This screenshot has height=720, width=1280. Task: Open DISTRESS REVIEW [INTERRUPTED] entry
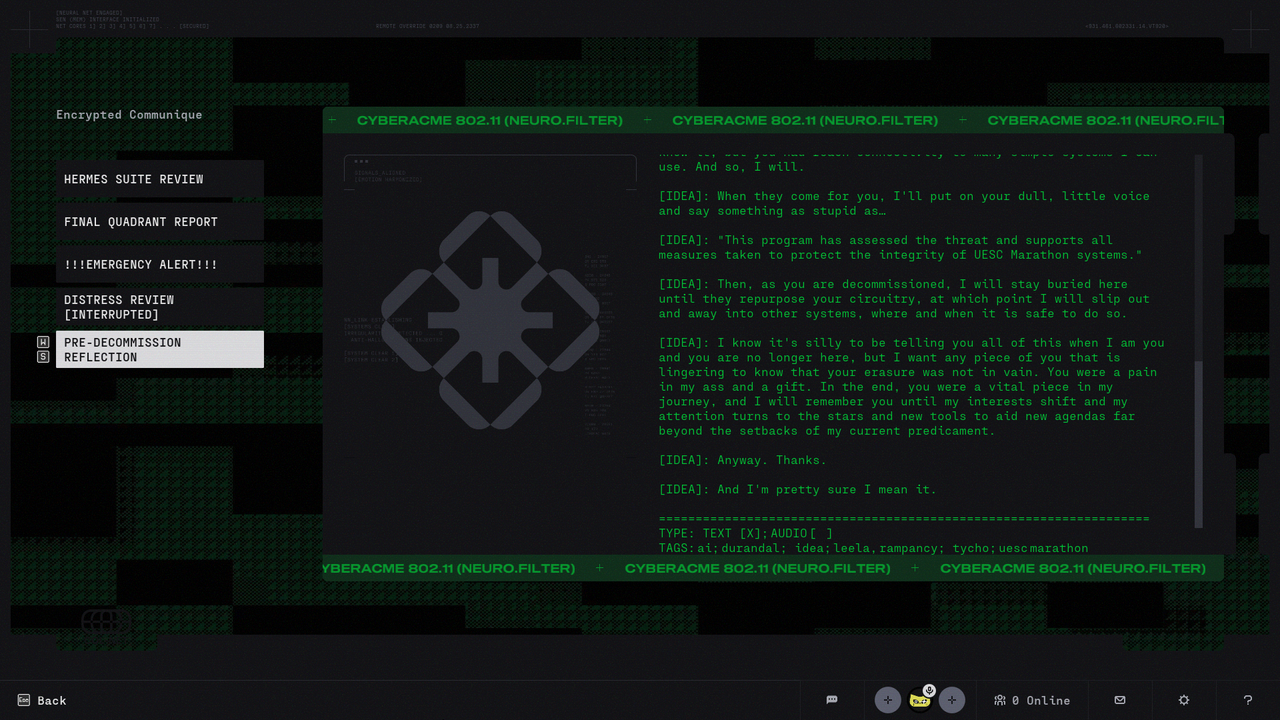click(x=160, y=307)
